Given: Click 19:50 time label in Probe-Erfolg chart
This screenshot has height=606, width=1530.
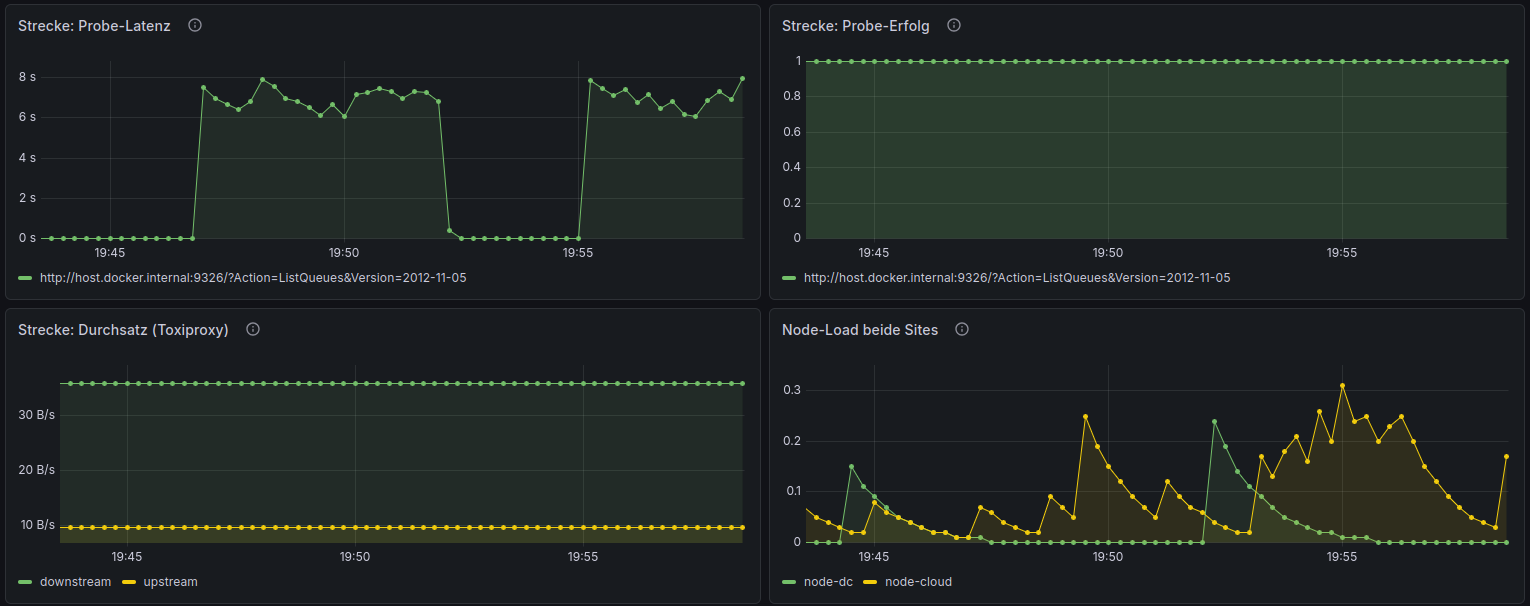Looking at the screenshot, I should (x=1108, y=253).
